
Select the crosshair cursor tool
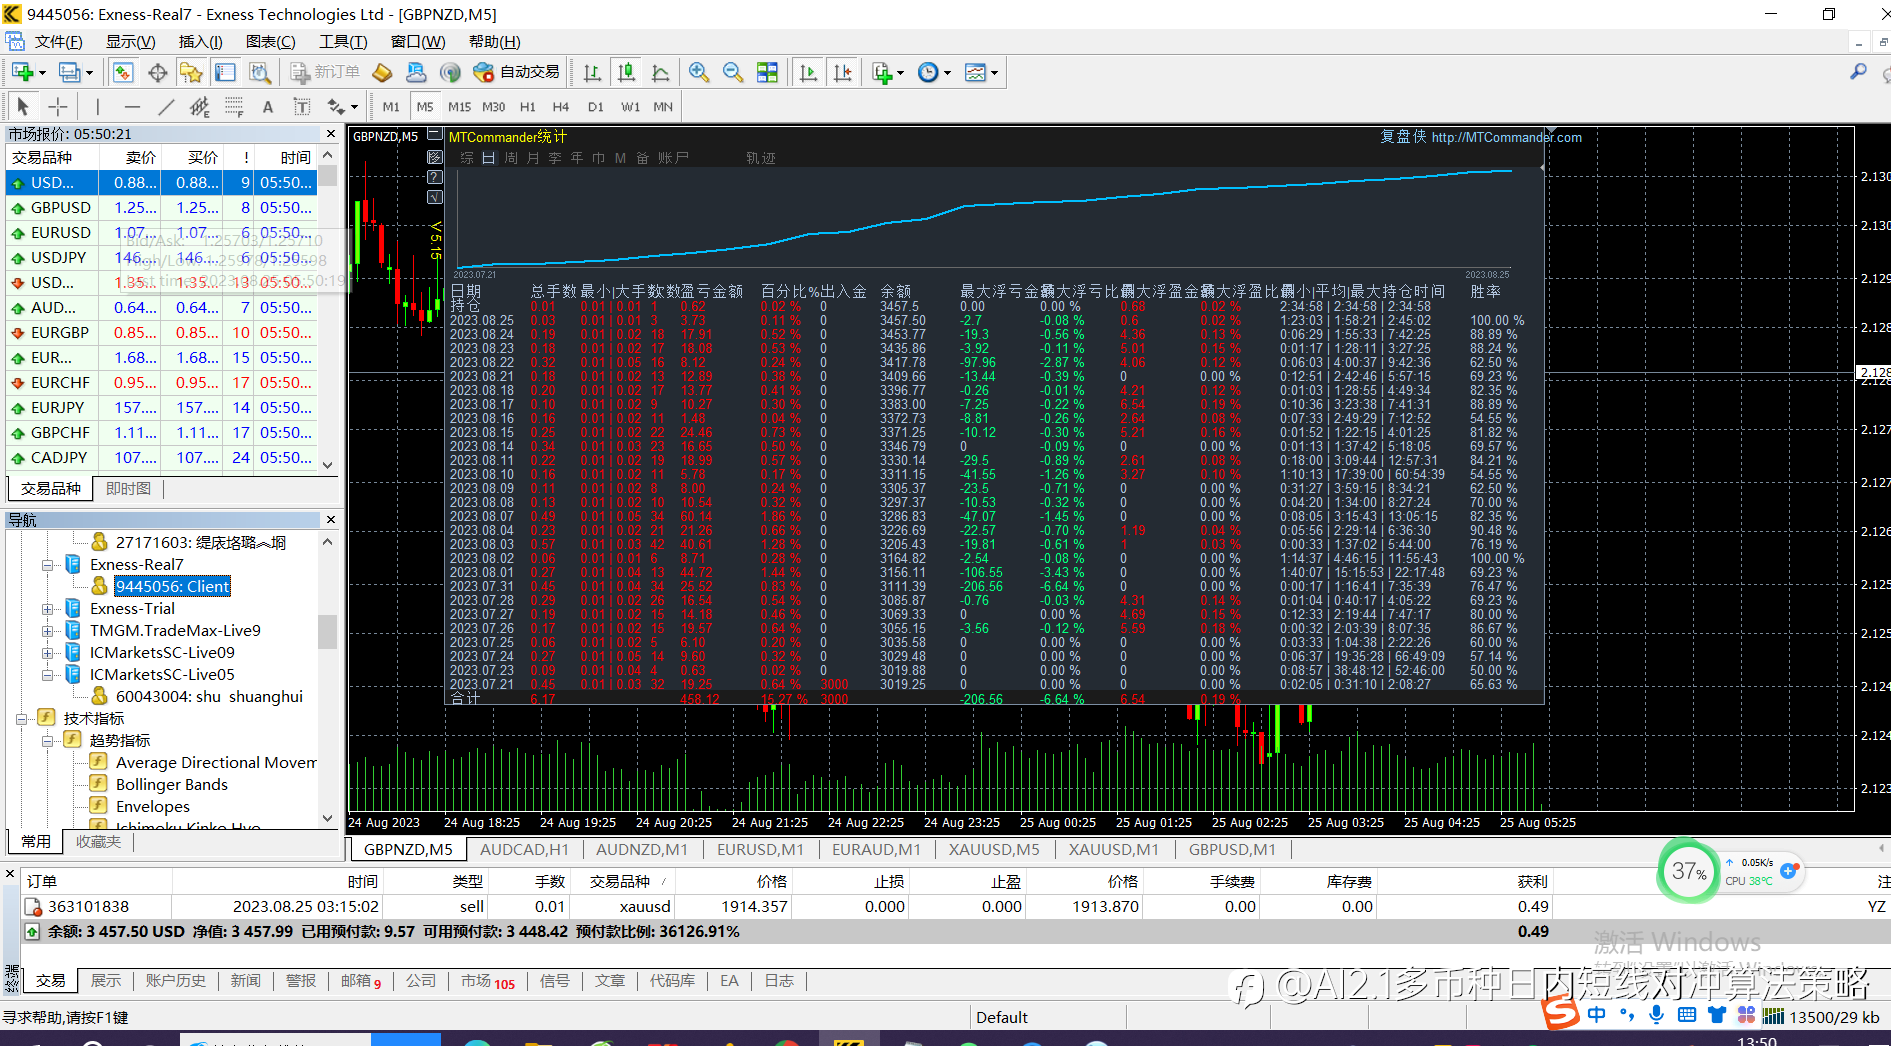coord(58,107)
